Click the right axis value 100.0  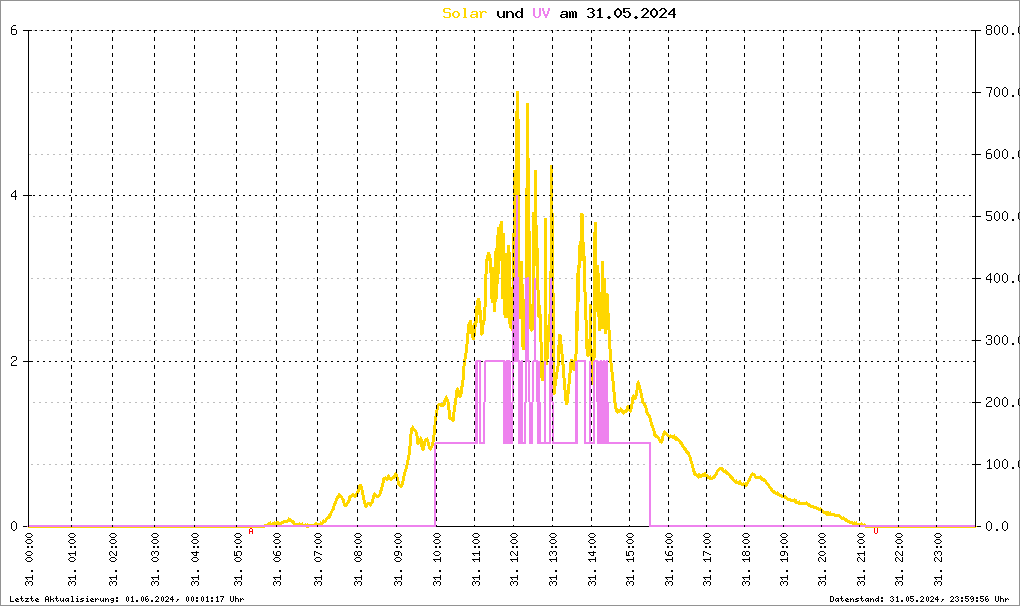(999, 464)
